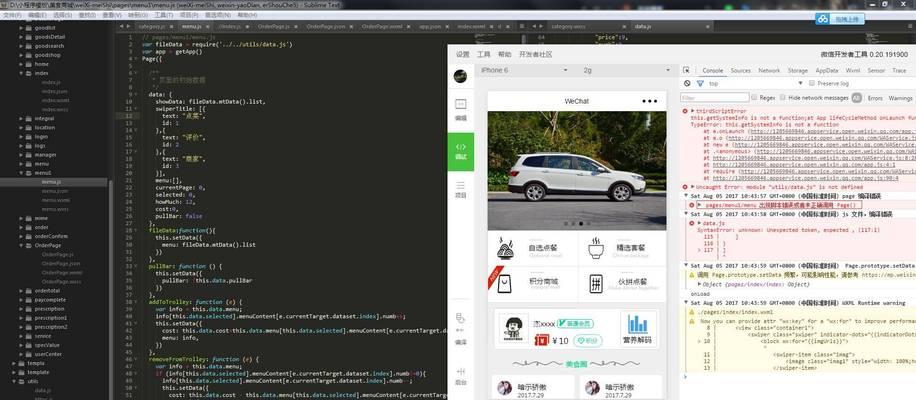The height and width of the screenshot is (400, 916).
Task: Open the 工具 menu in WeChat devtools
Action: [484, 54]
